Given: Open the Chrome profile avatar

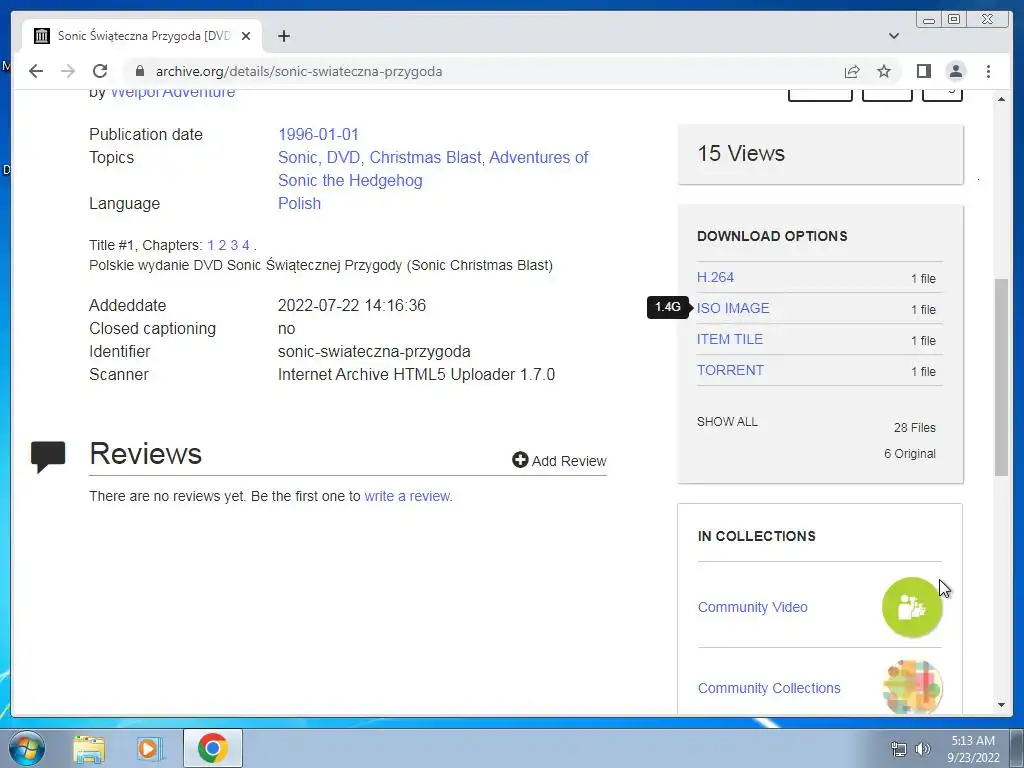Looking at the screenshot, I should [x=955, y=71].
